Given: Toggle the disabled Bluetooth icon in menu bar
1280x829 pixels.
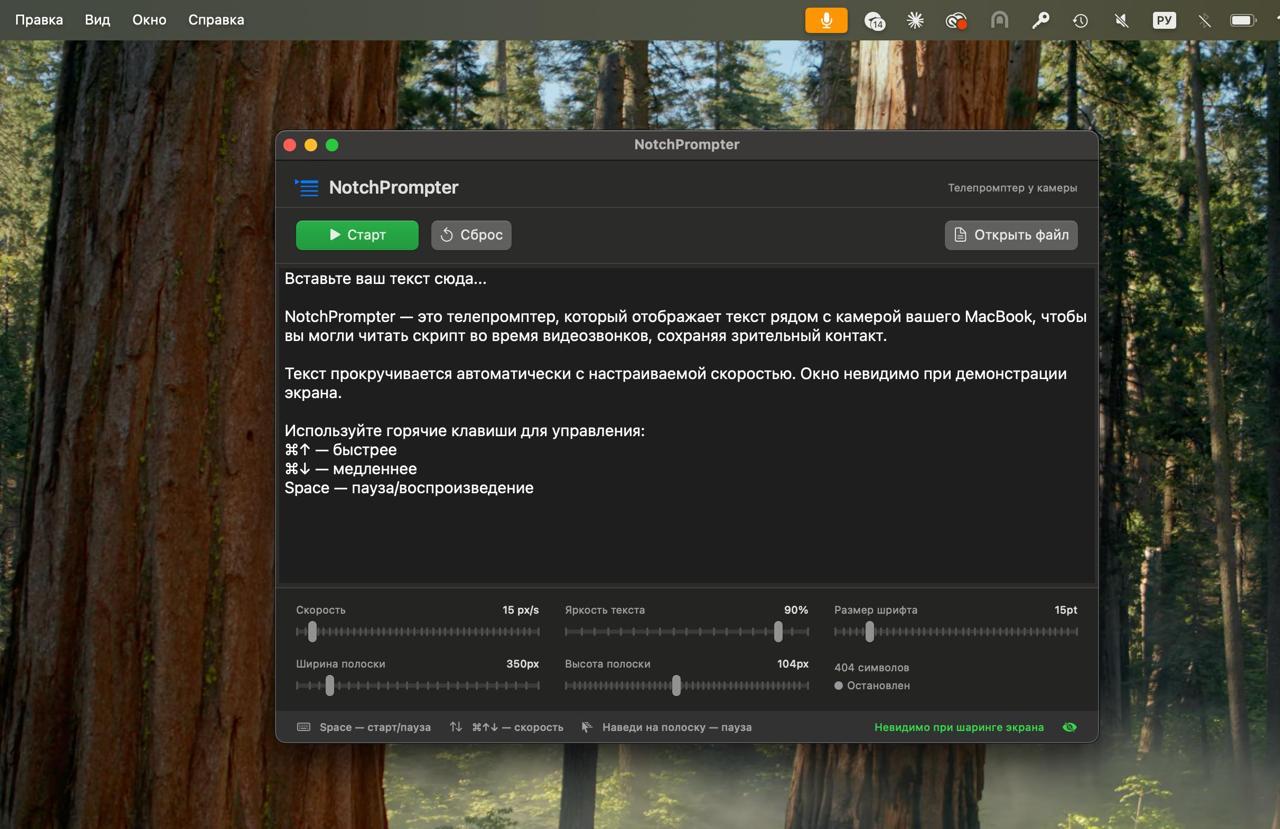Looking at the screenshot, I should [x=1204, y=20].
